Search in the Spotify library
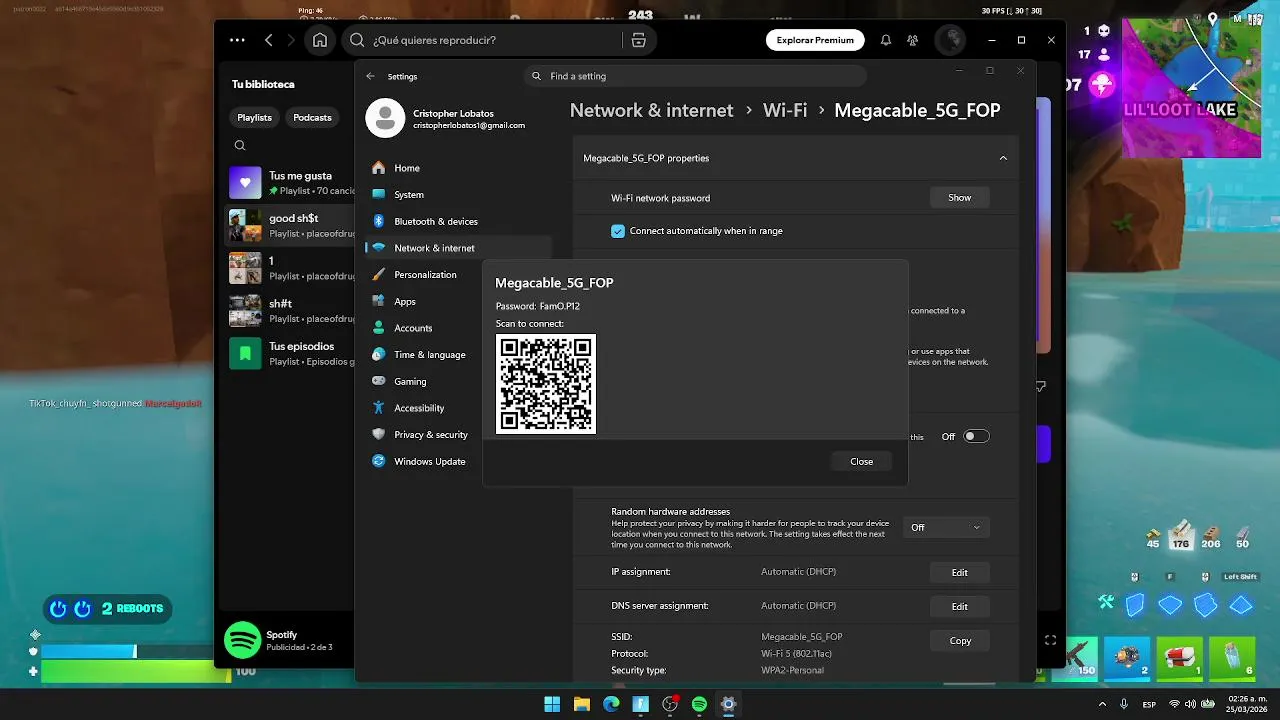The width and height of the screenshot is (1280, 720). pyautogui.click(x=240, y=145)
